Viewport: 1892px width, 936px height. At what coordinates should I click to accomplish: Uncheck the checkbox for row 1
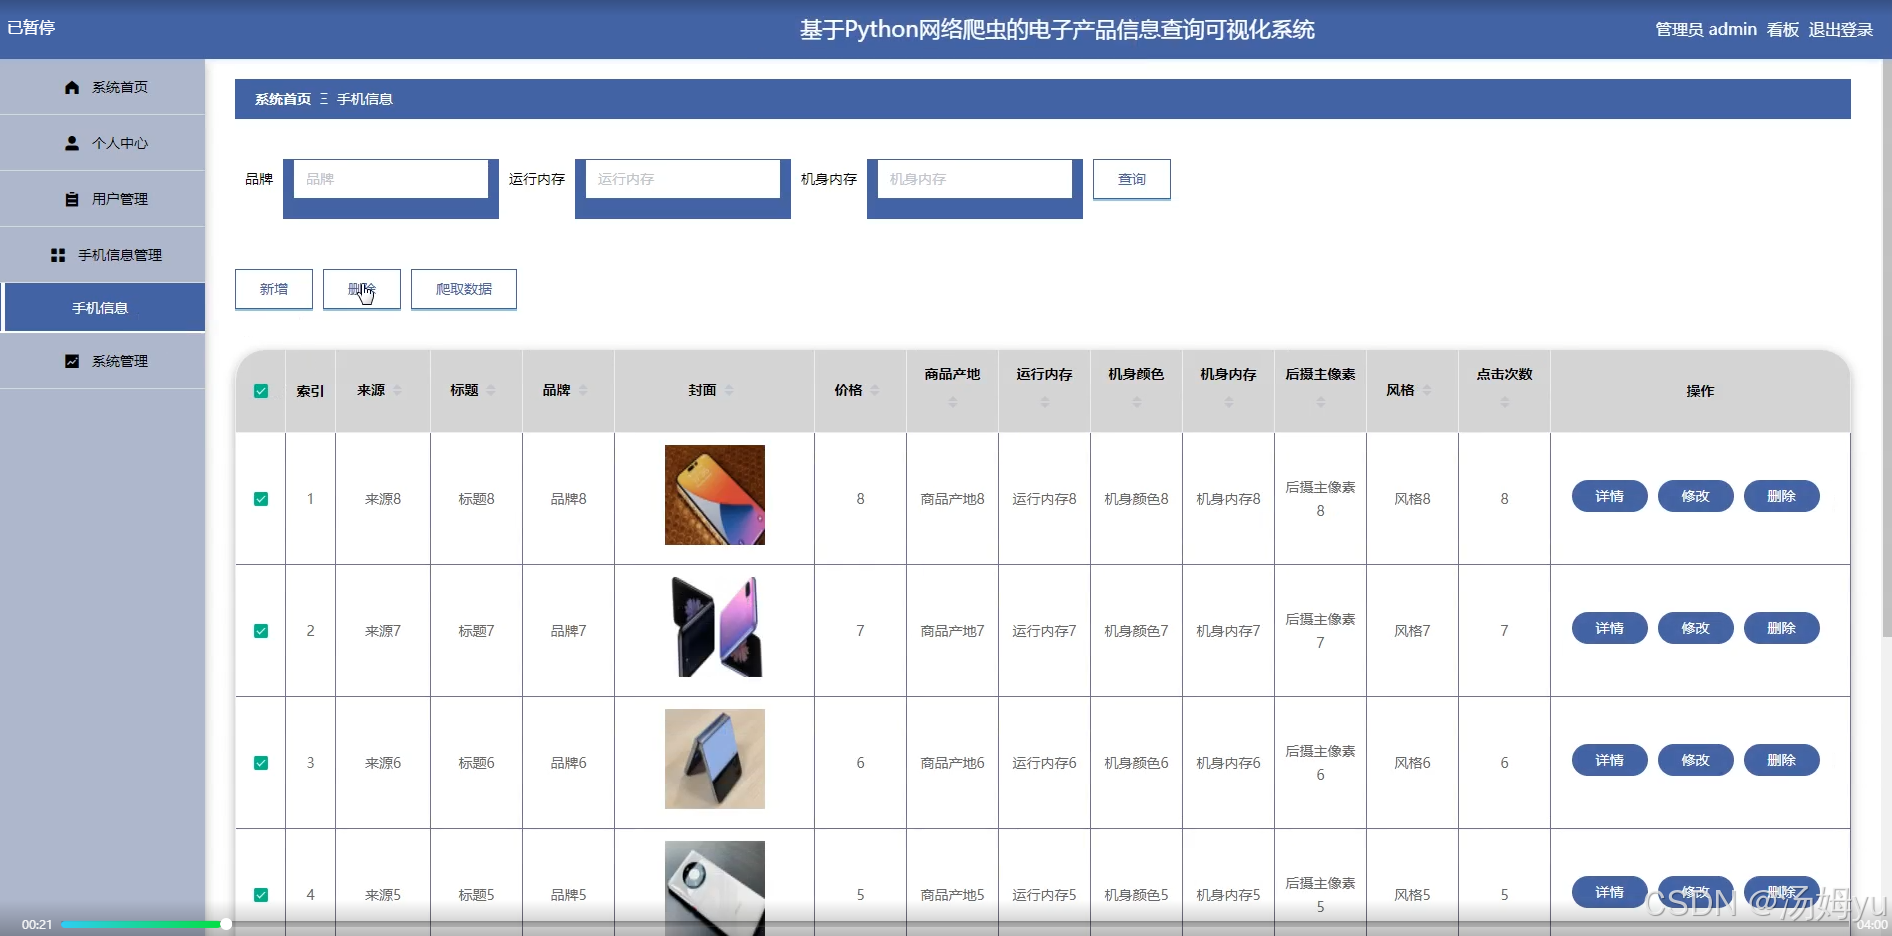(261, 499)
